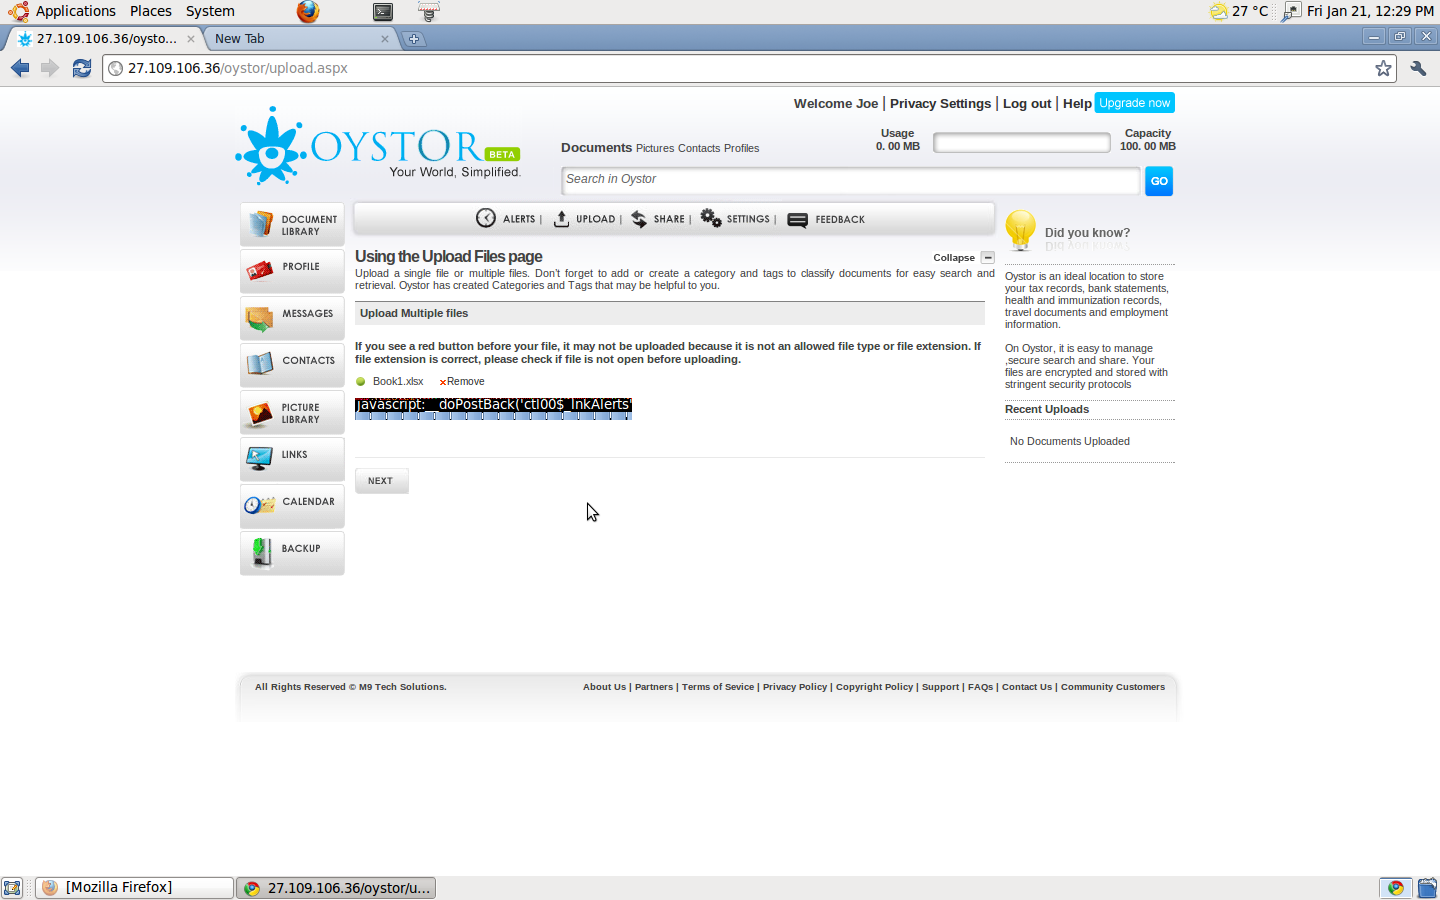Screen dimensions: 1440x900
Task: Click the show desktop button in taskbar
Action: point(12,888)
